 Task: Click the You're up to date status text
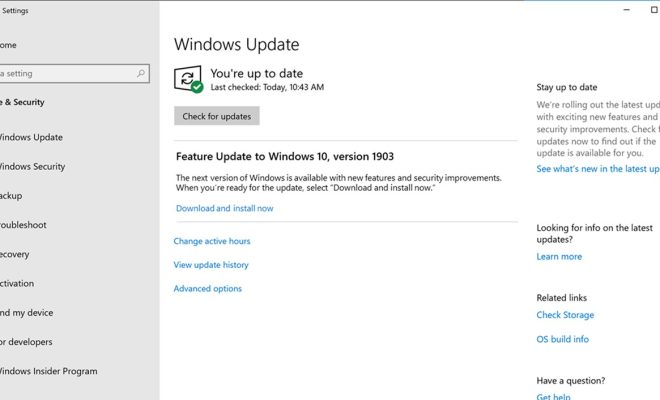pyautogui.click(x=257, y=73)
